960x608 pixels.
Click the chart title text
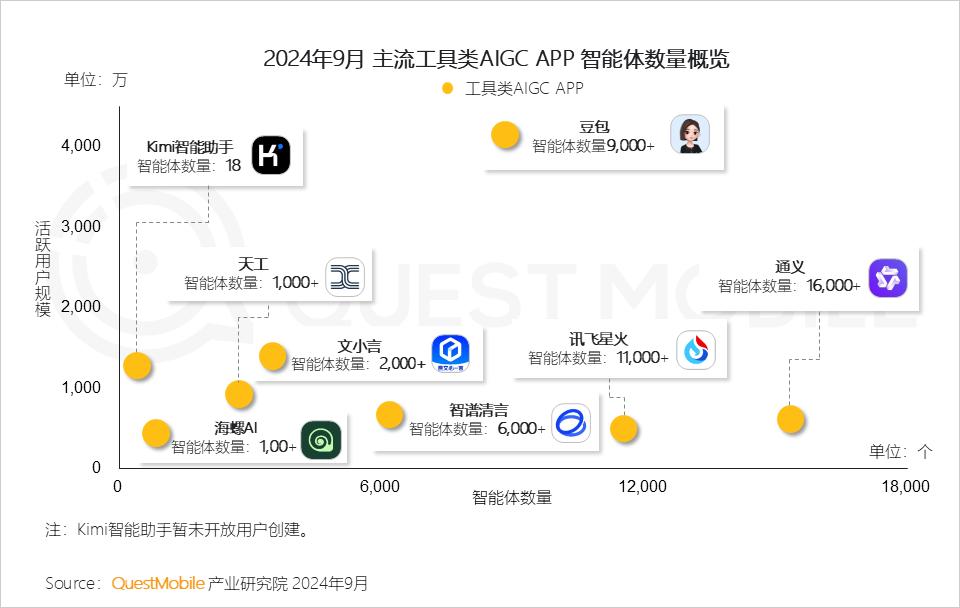coord(498,58)
